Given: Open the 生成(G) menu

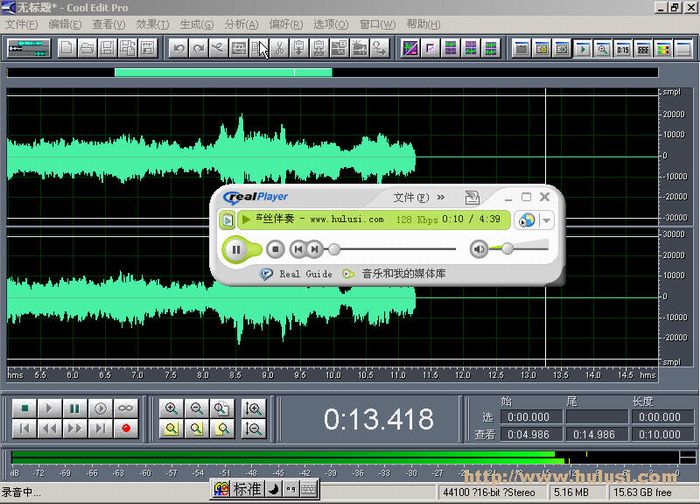Looking at the screenshot, I should [x=196, y=24].
